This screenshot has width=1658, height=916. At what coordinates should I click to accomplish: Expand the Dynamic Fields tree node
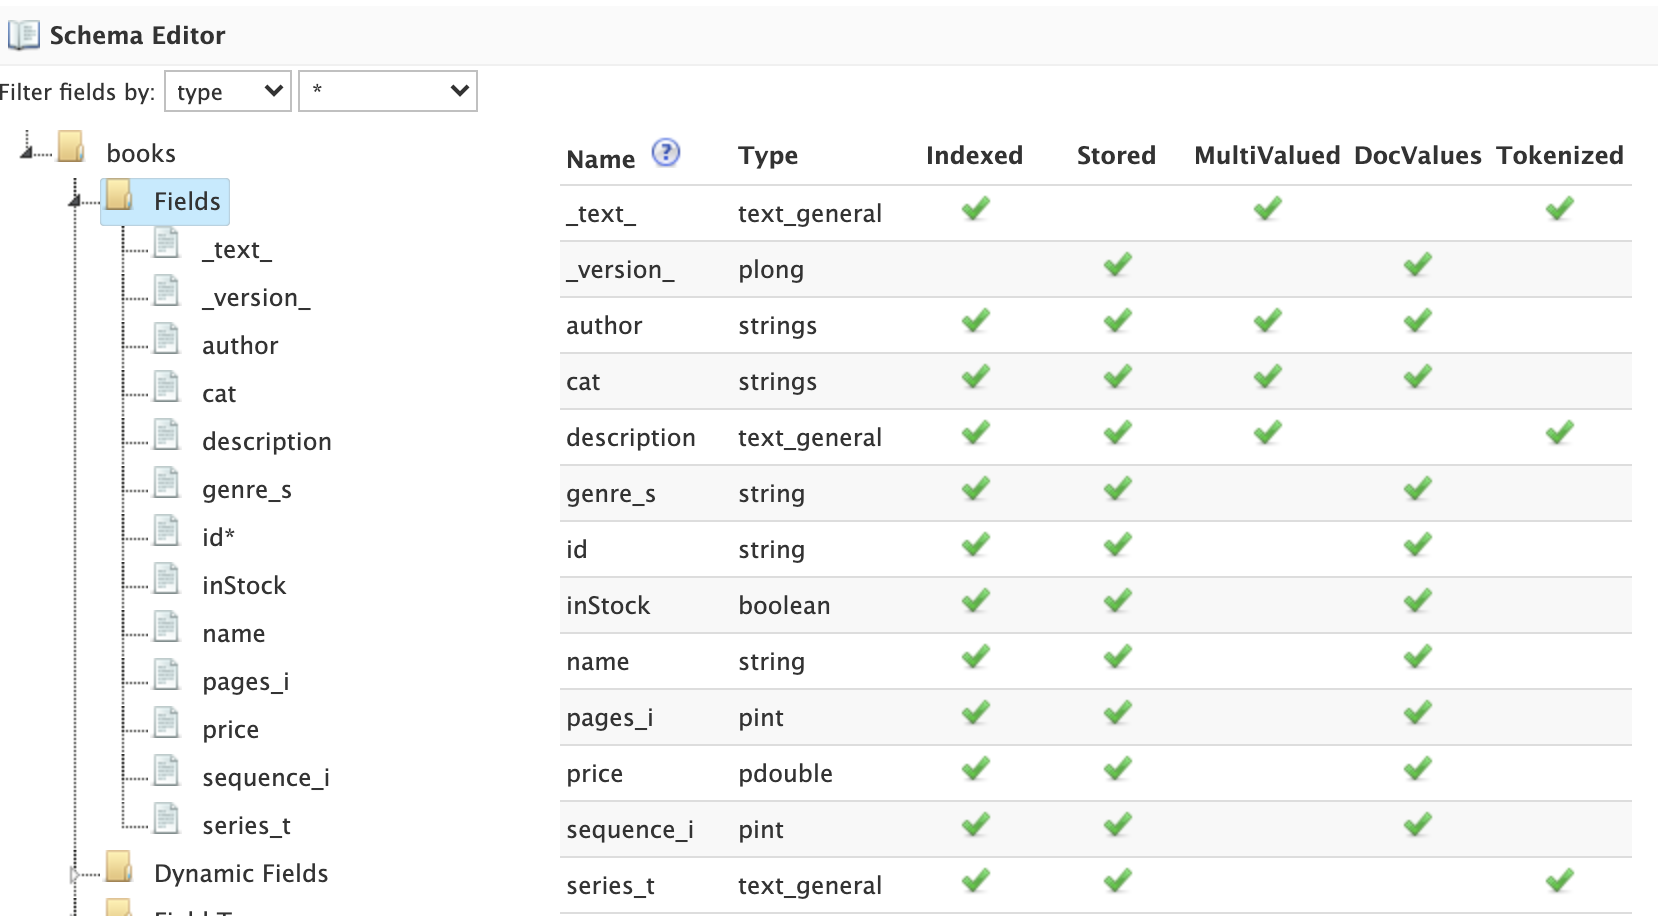pyautogui.click(x=75, y=875)
